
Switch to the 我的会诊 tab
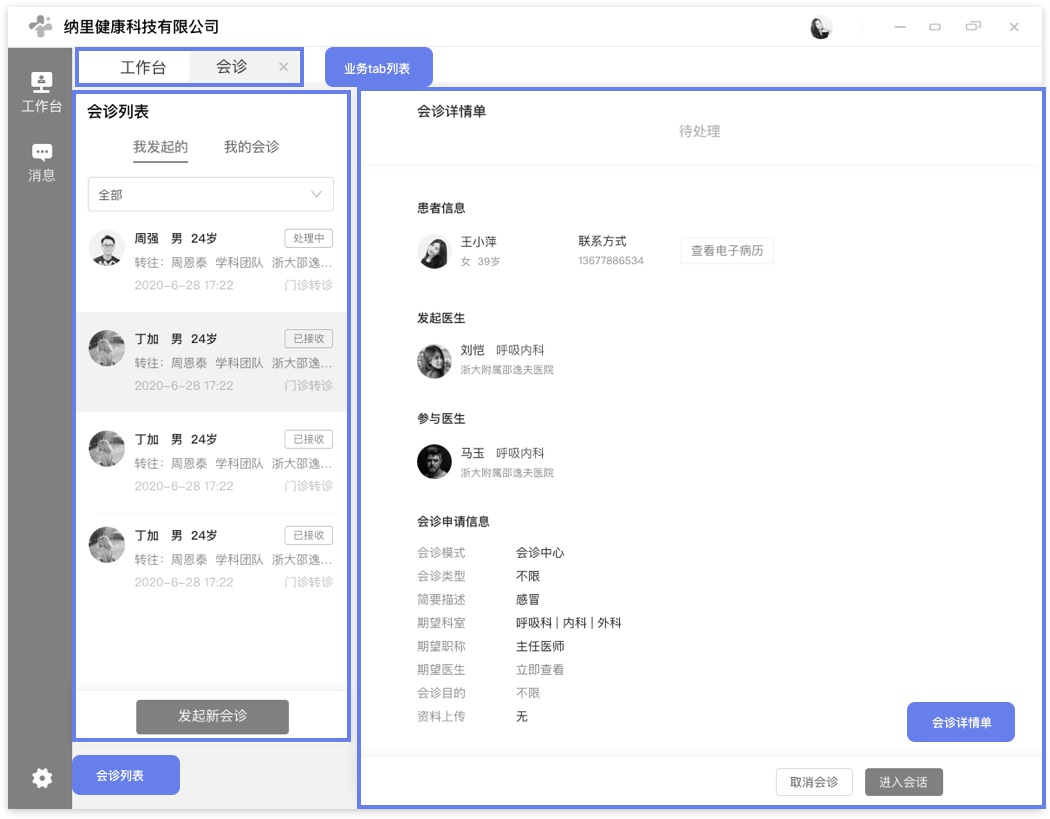click(x=253, y=146)
